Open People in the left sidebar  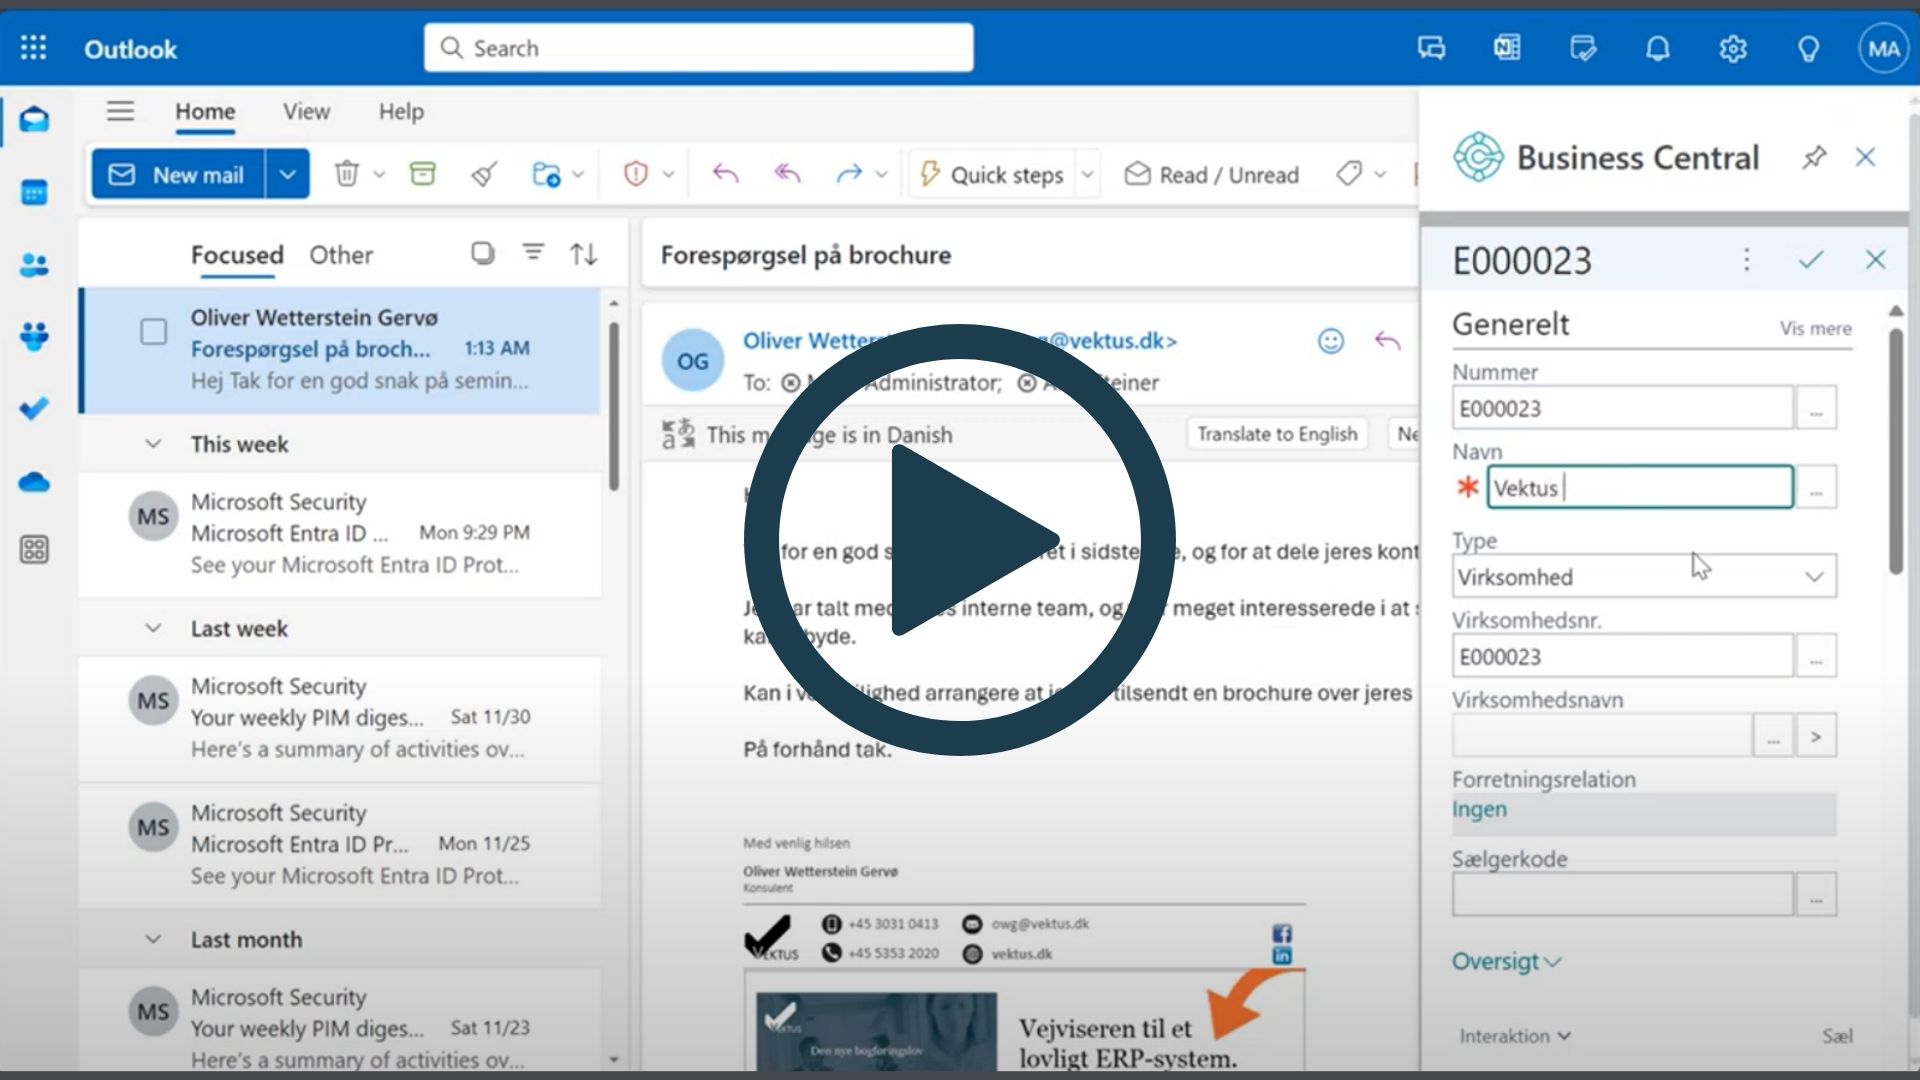tap(34, 265)
